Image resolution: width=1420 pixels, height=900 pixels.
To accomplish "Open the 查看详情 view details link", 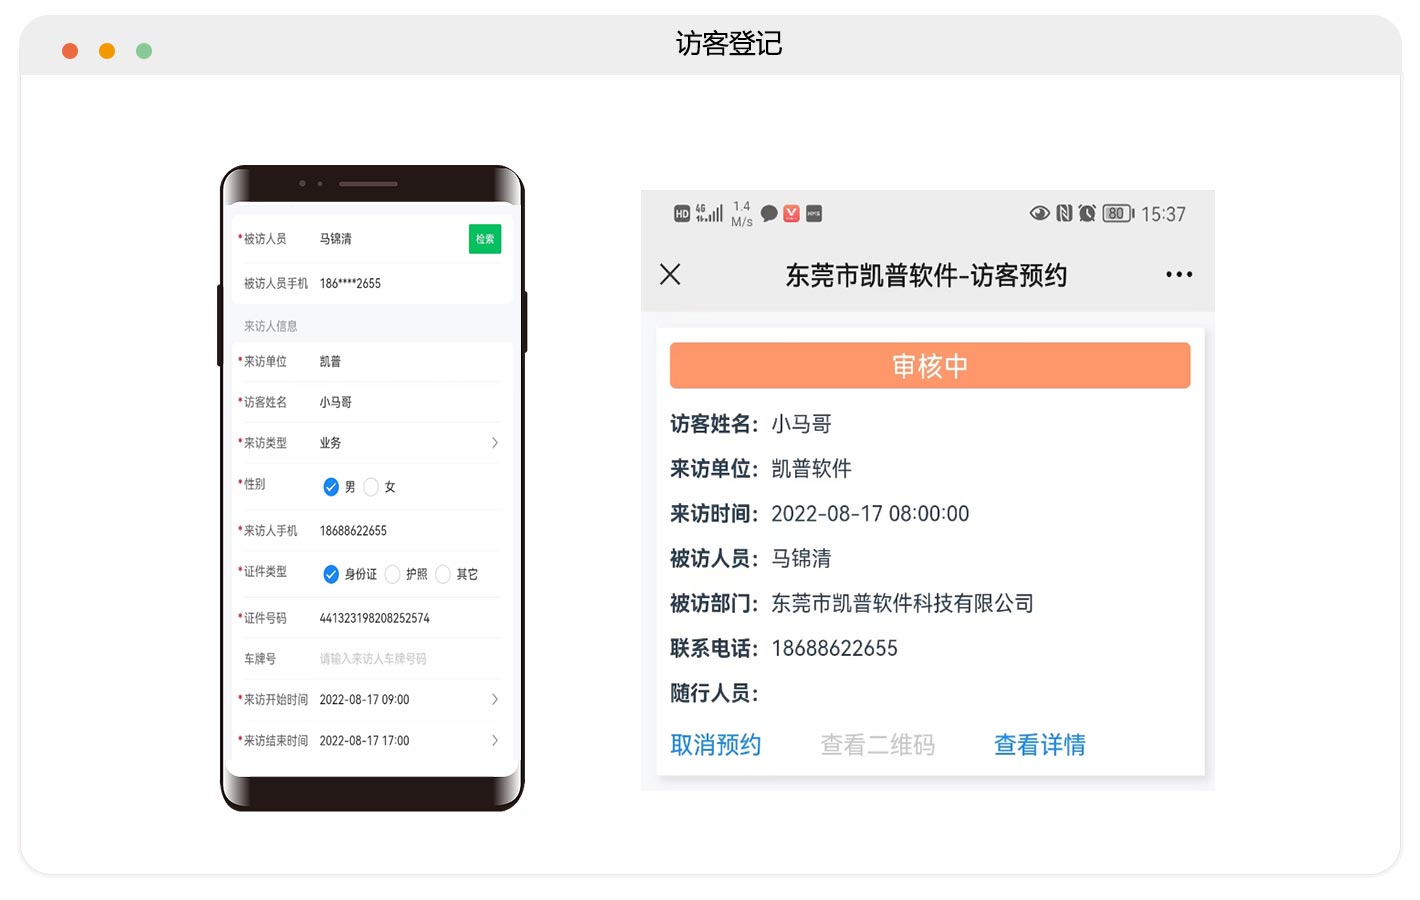I will click(1039, 745).
